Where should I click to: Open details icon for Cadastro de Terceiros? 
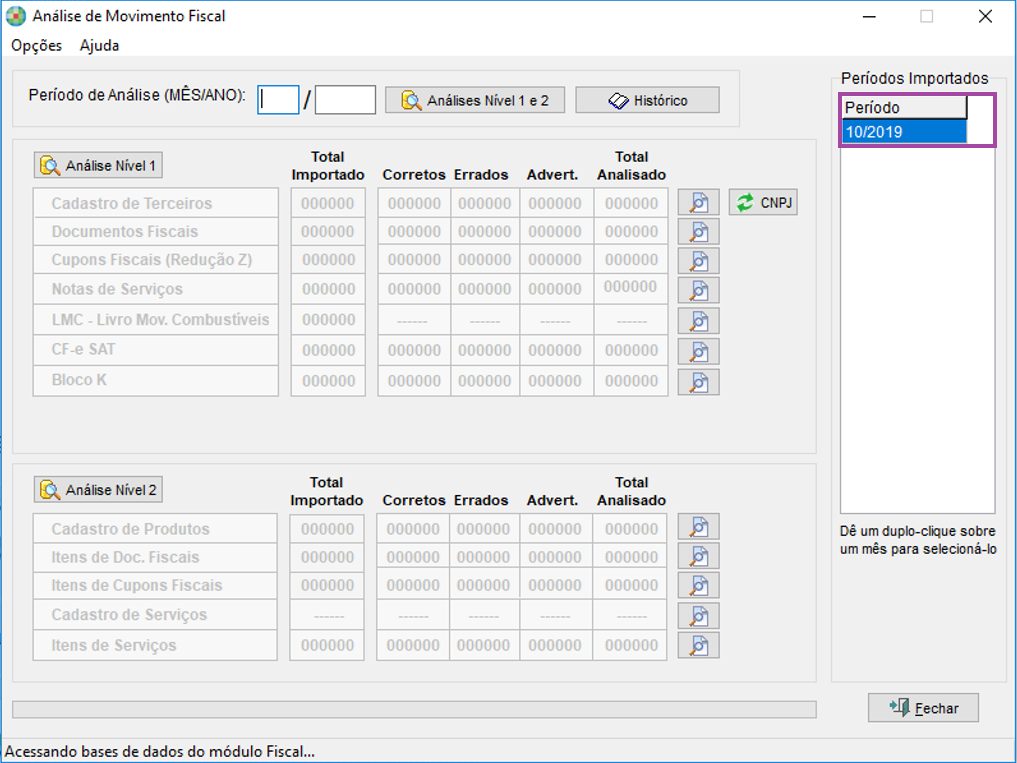[x=699, y=202]
